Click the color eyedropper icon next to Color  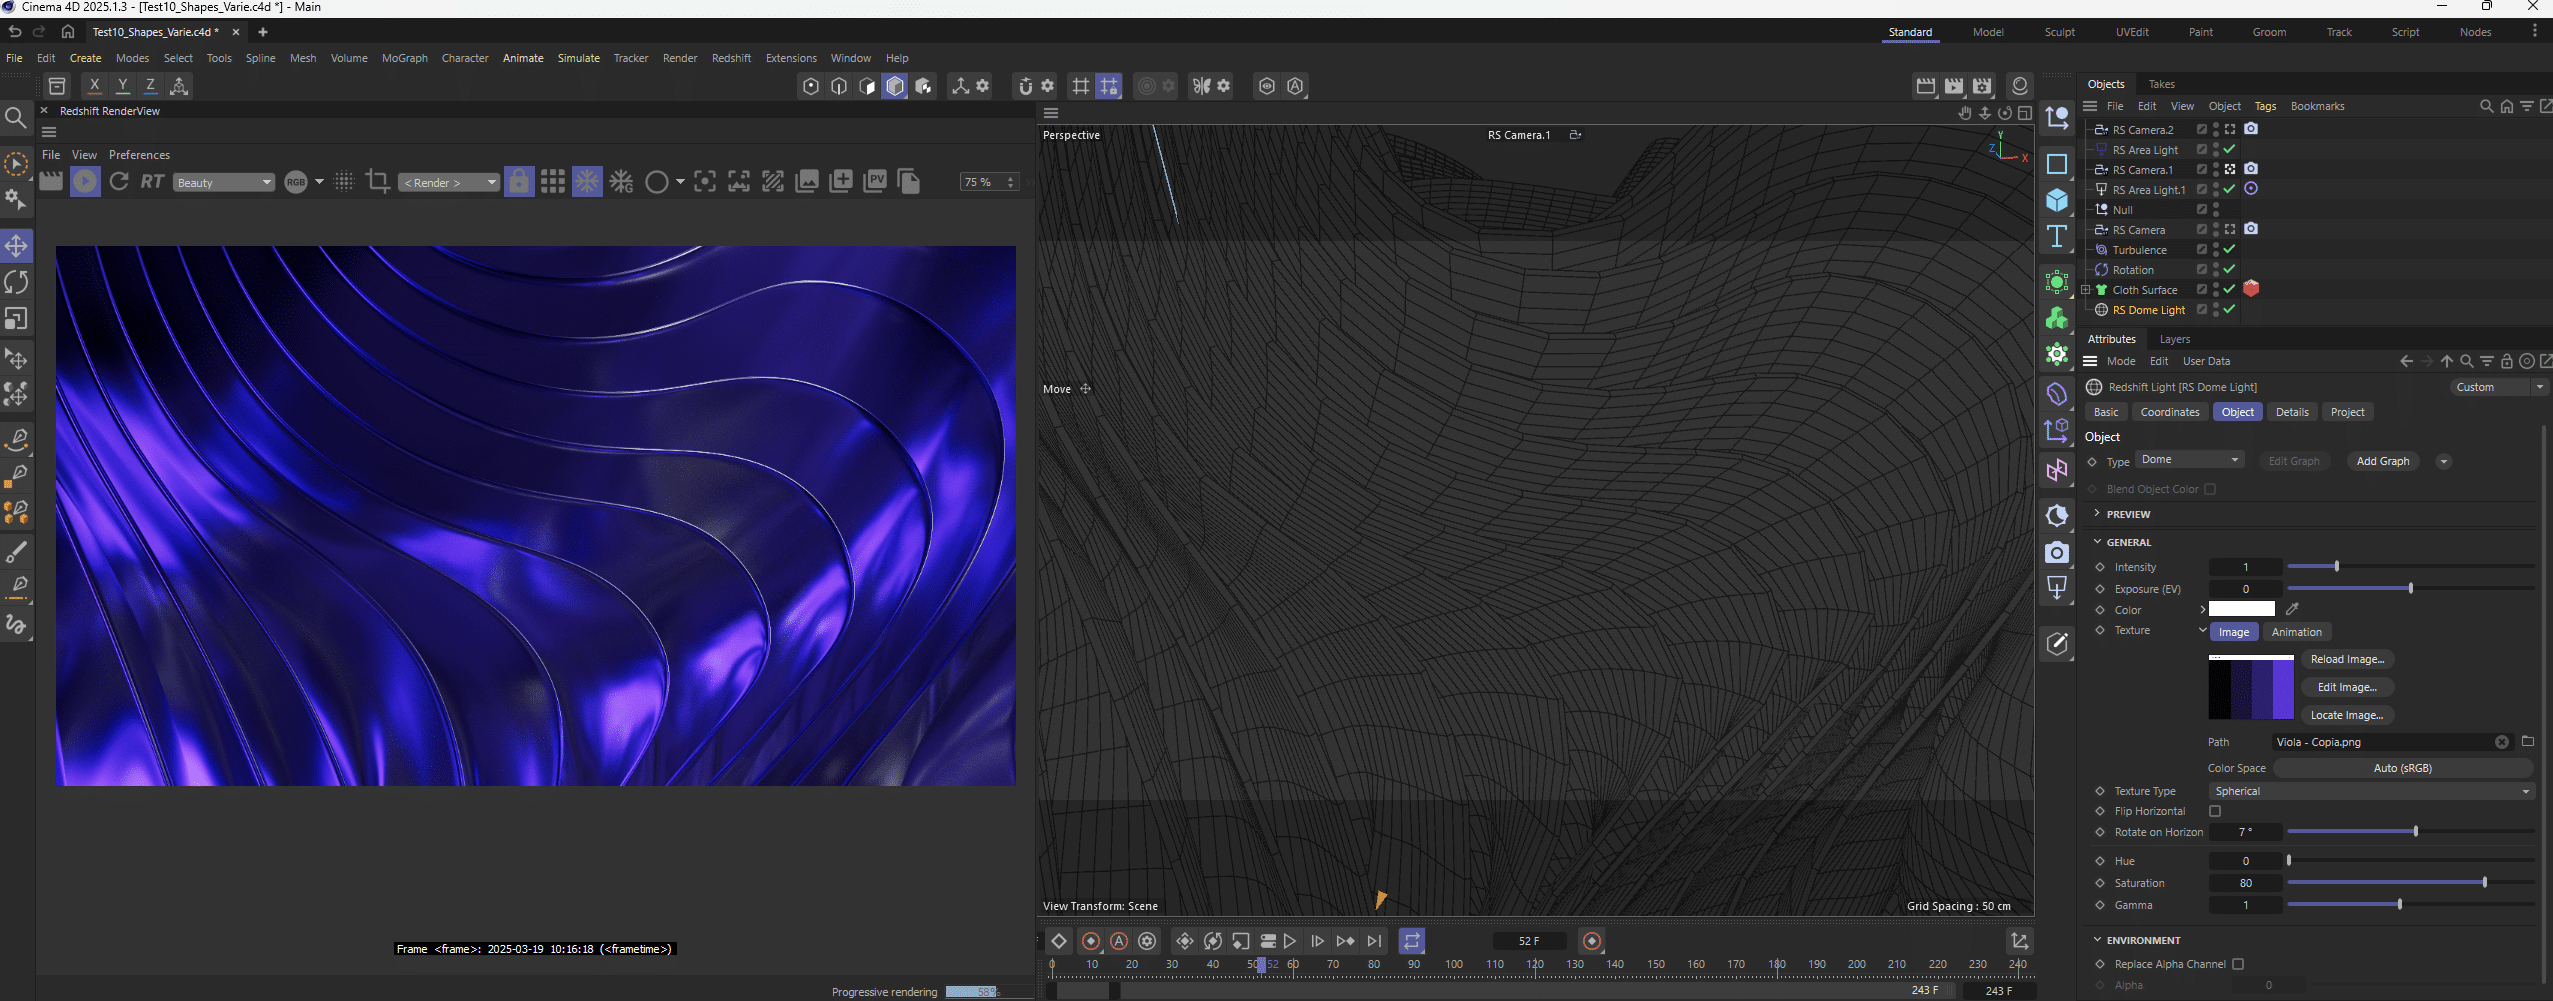pos(2292,609)
